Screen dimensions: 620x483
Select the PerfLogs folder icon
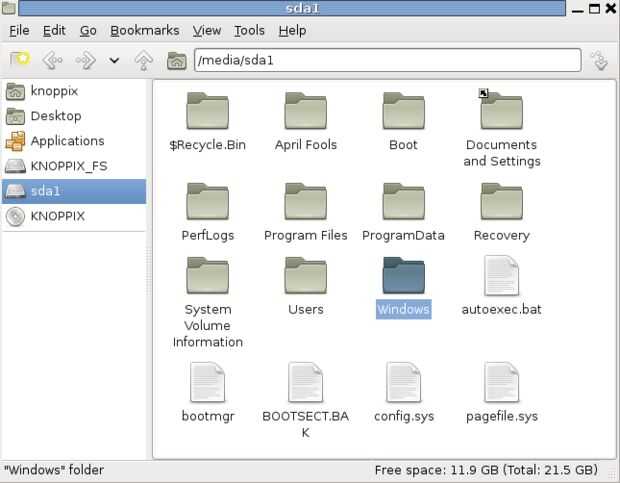(208, 202)
